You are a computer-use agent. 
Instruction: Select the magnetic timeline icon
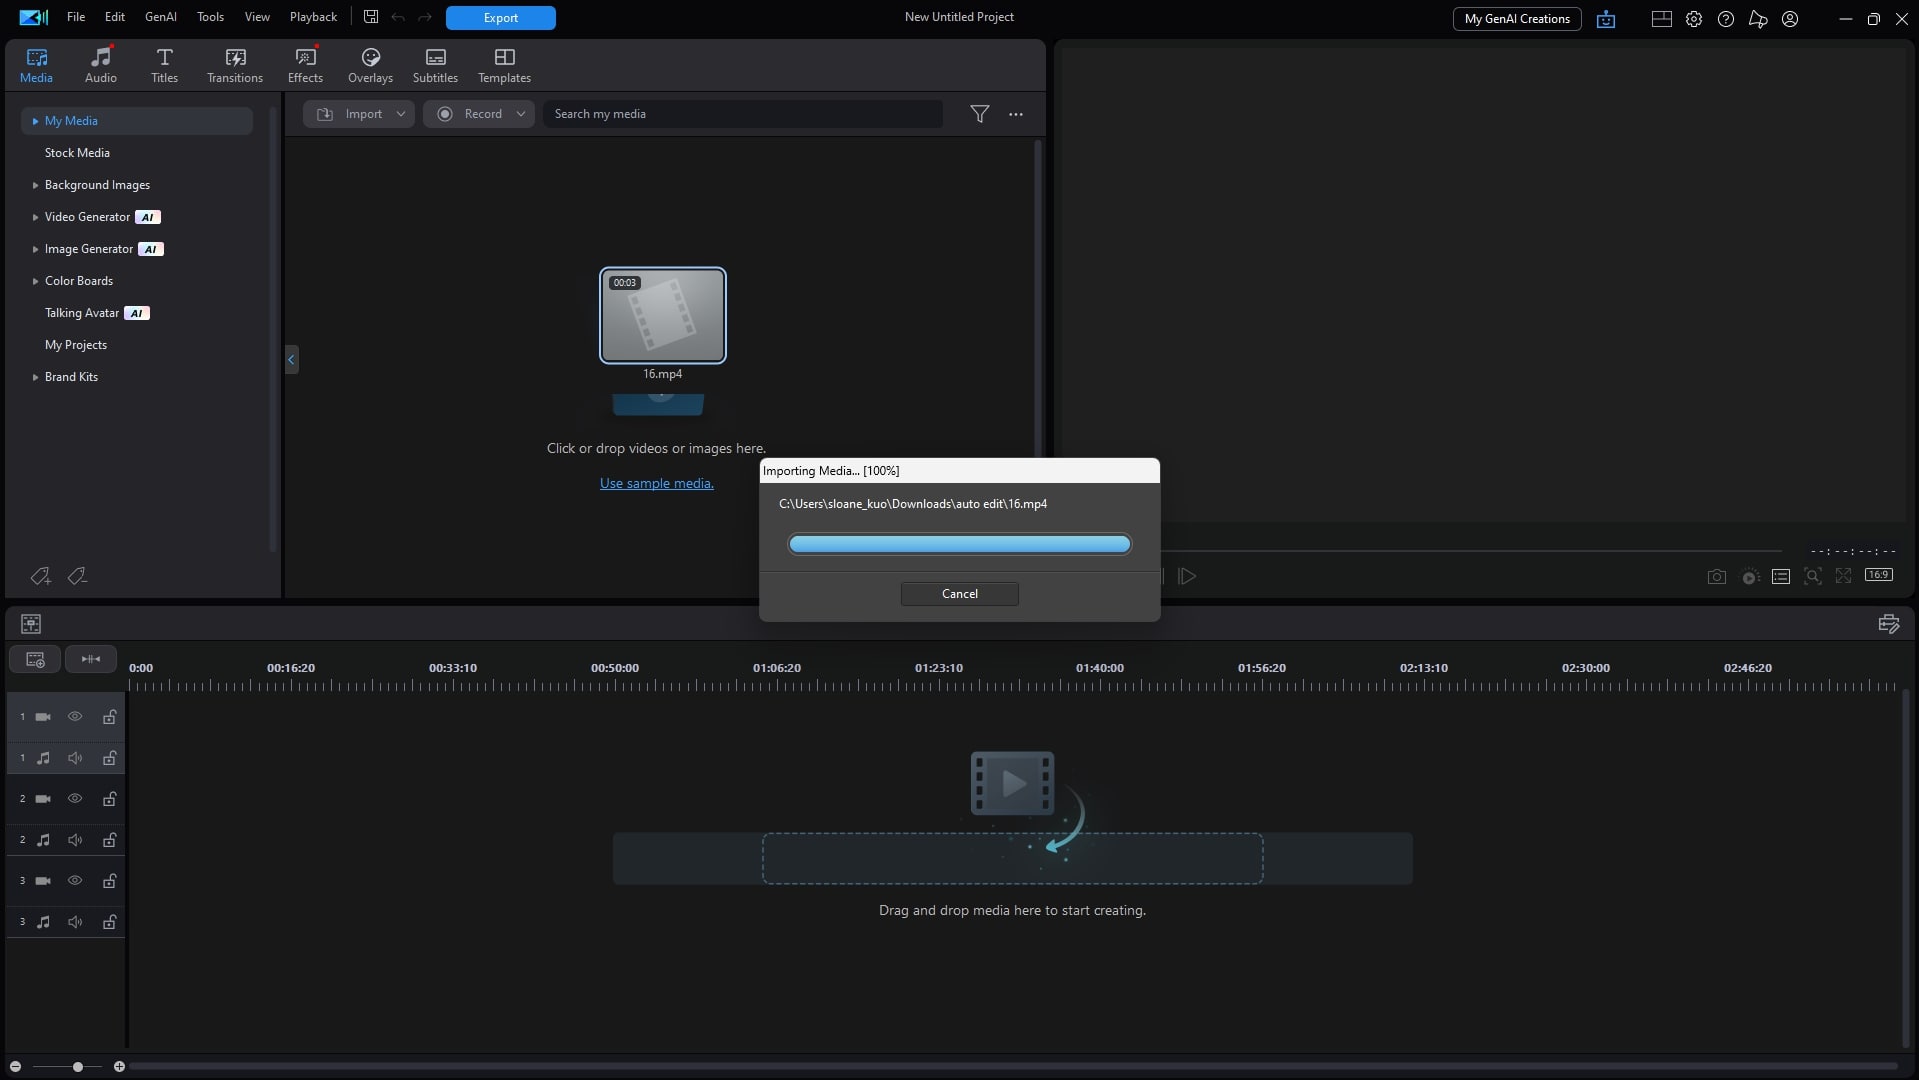pos(91,659)
